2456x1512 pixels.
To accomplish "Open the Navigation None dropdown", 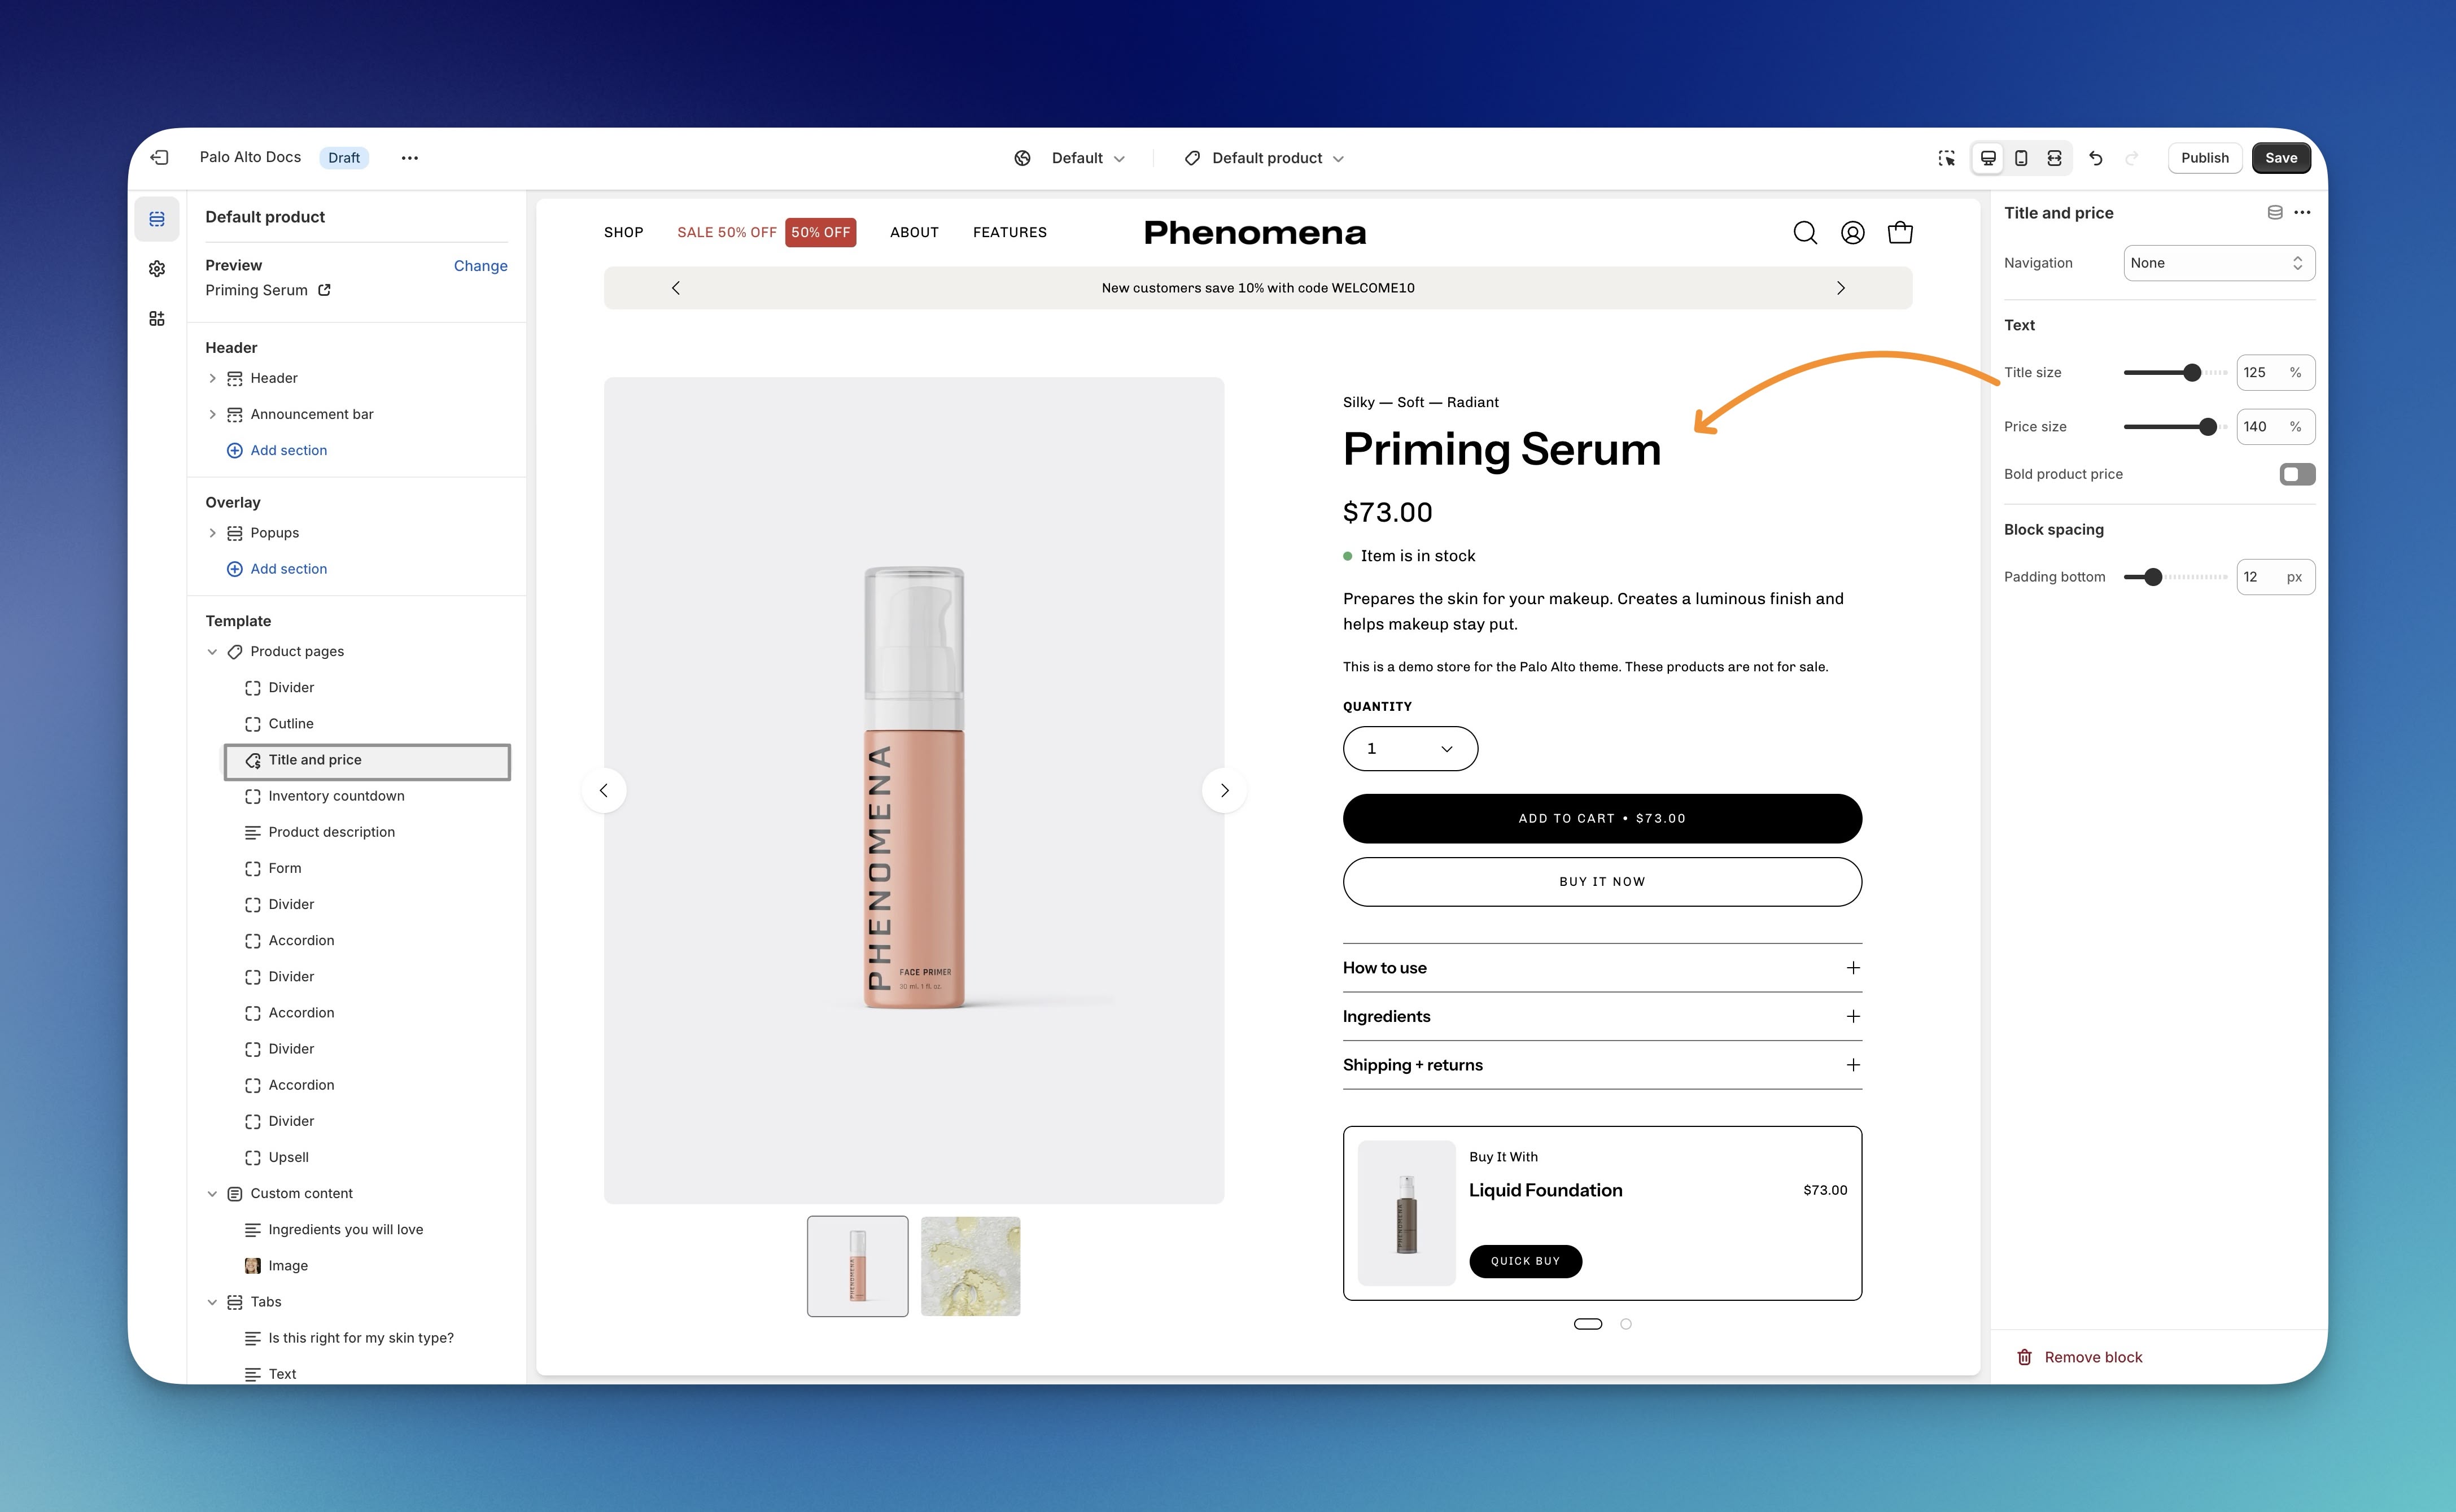I will [2218, 263].
